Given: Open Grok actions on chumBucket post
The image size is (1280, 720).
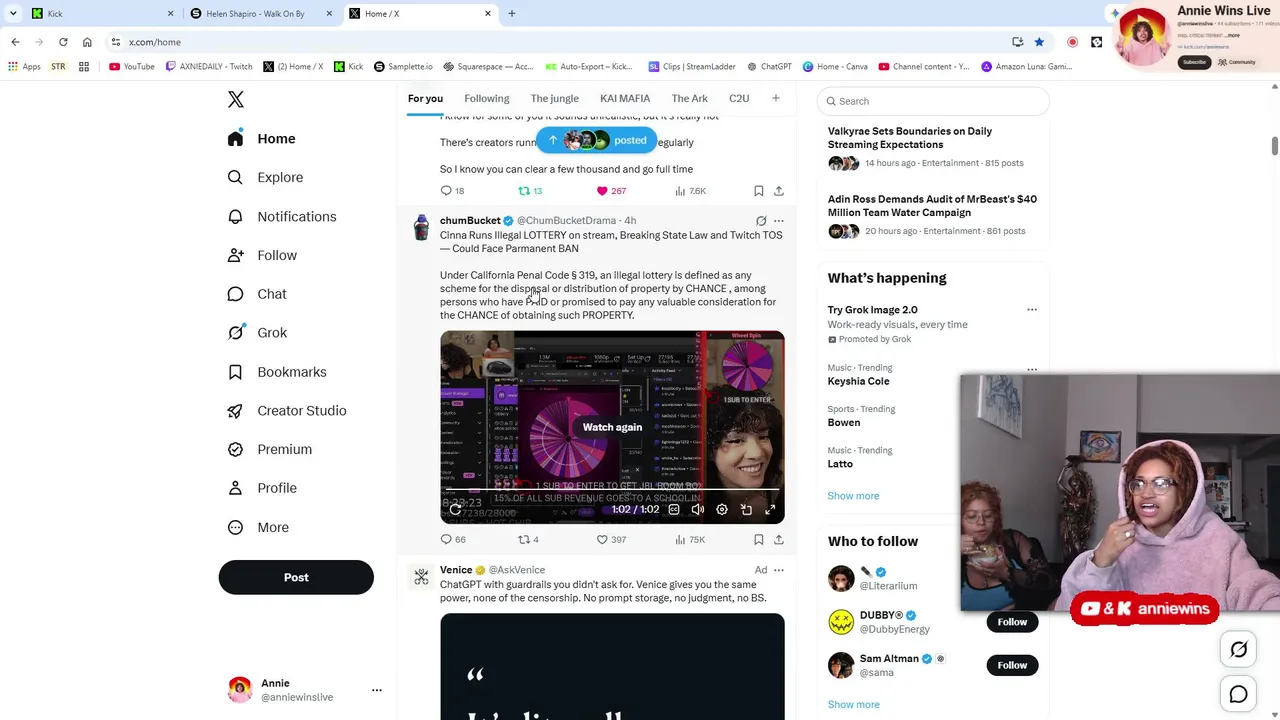Looking at the screenshot, I should (761, 221).
